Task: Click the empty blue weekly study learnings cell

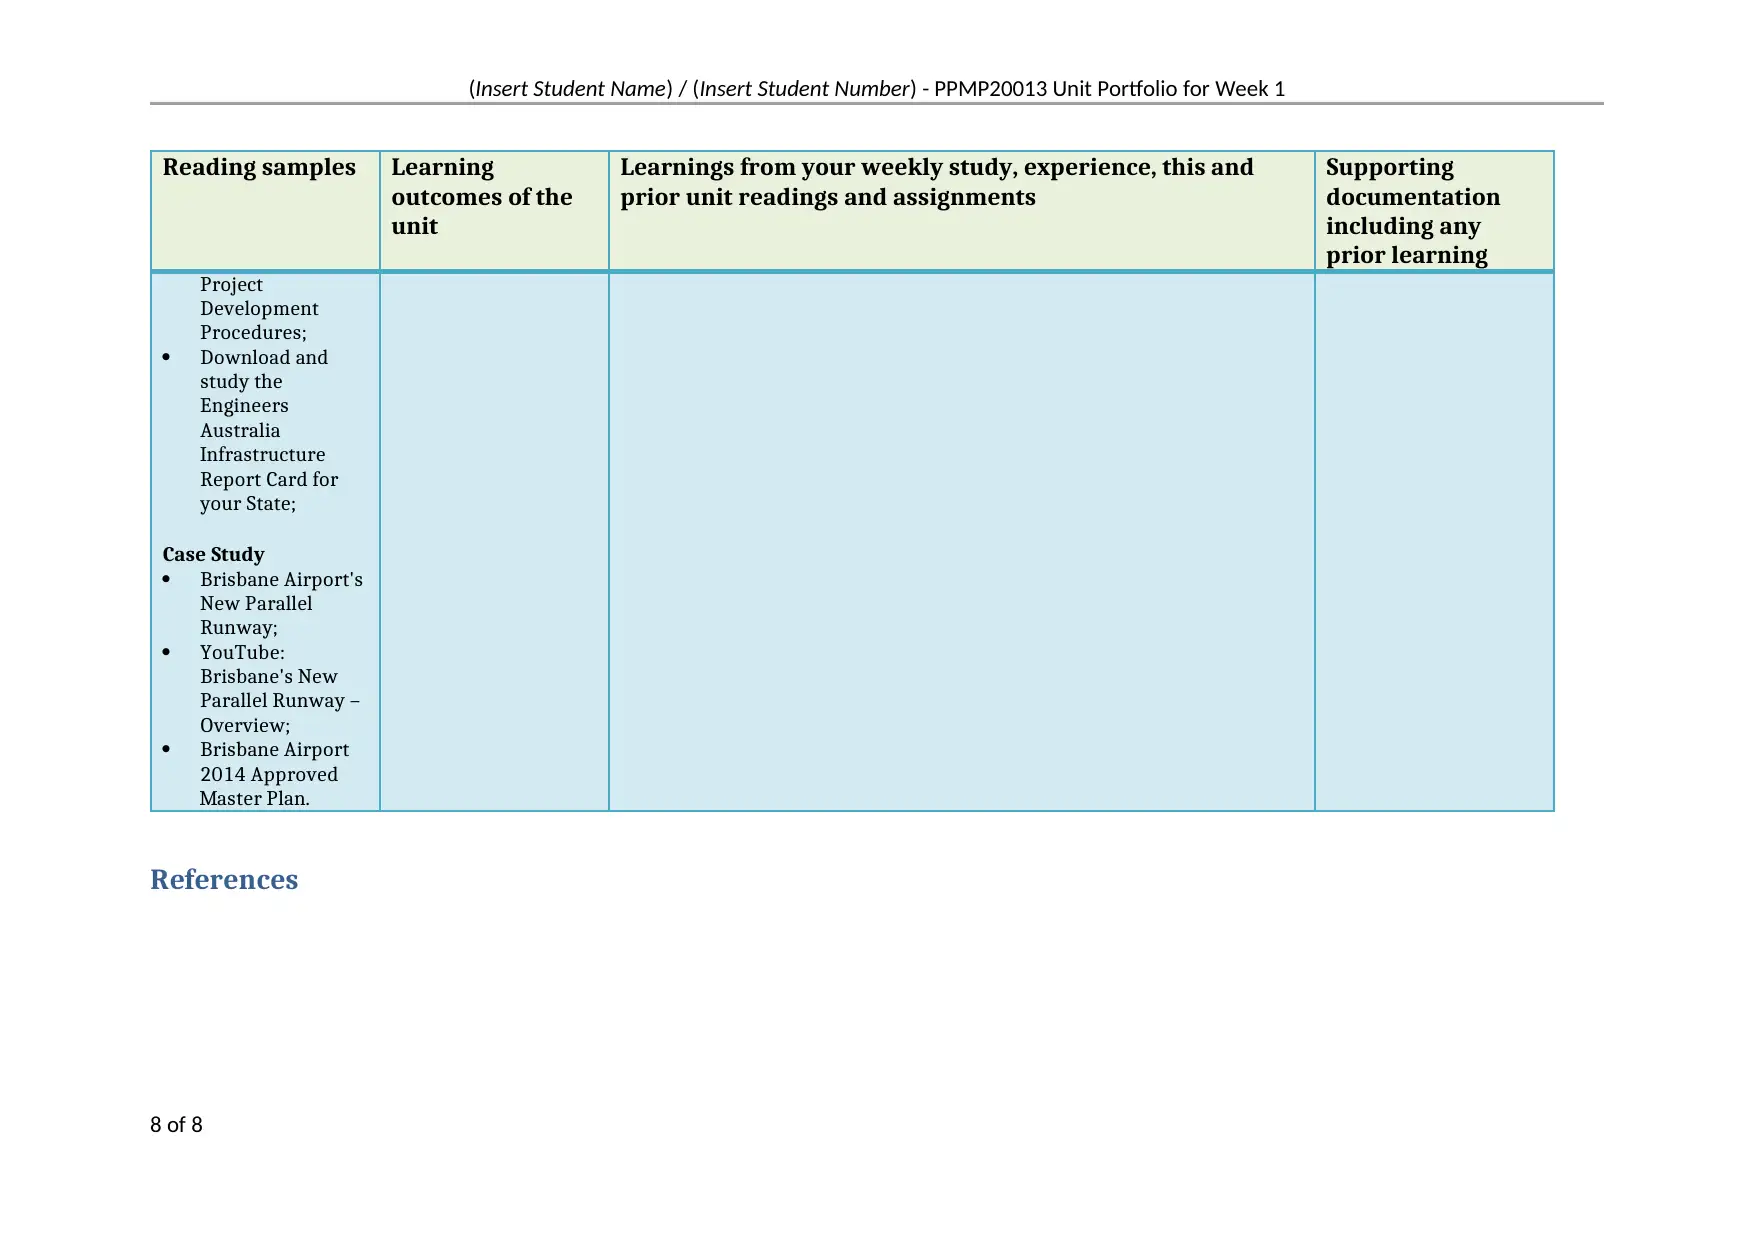Action: point(961,541)
